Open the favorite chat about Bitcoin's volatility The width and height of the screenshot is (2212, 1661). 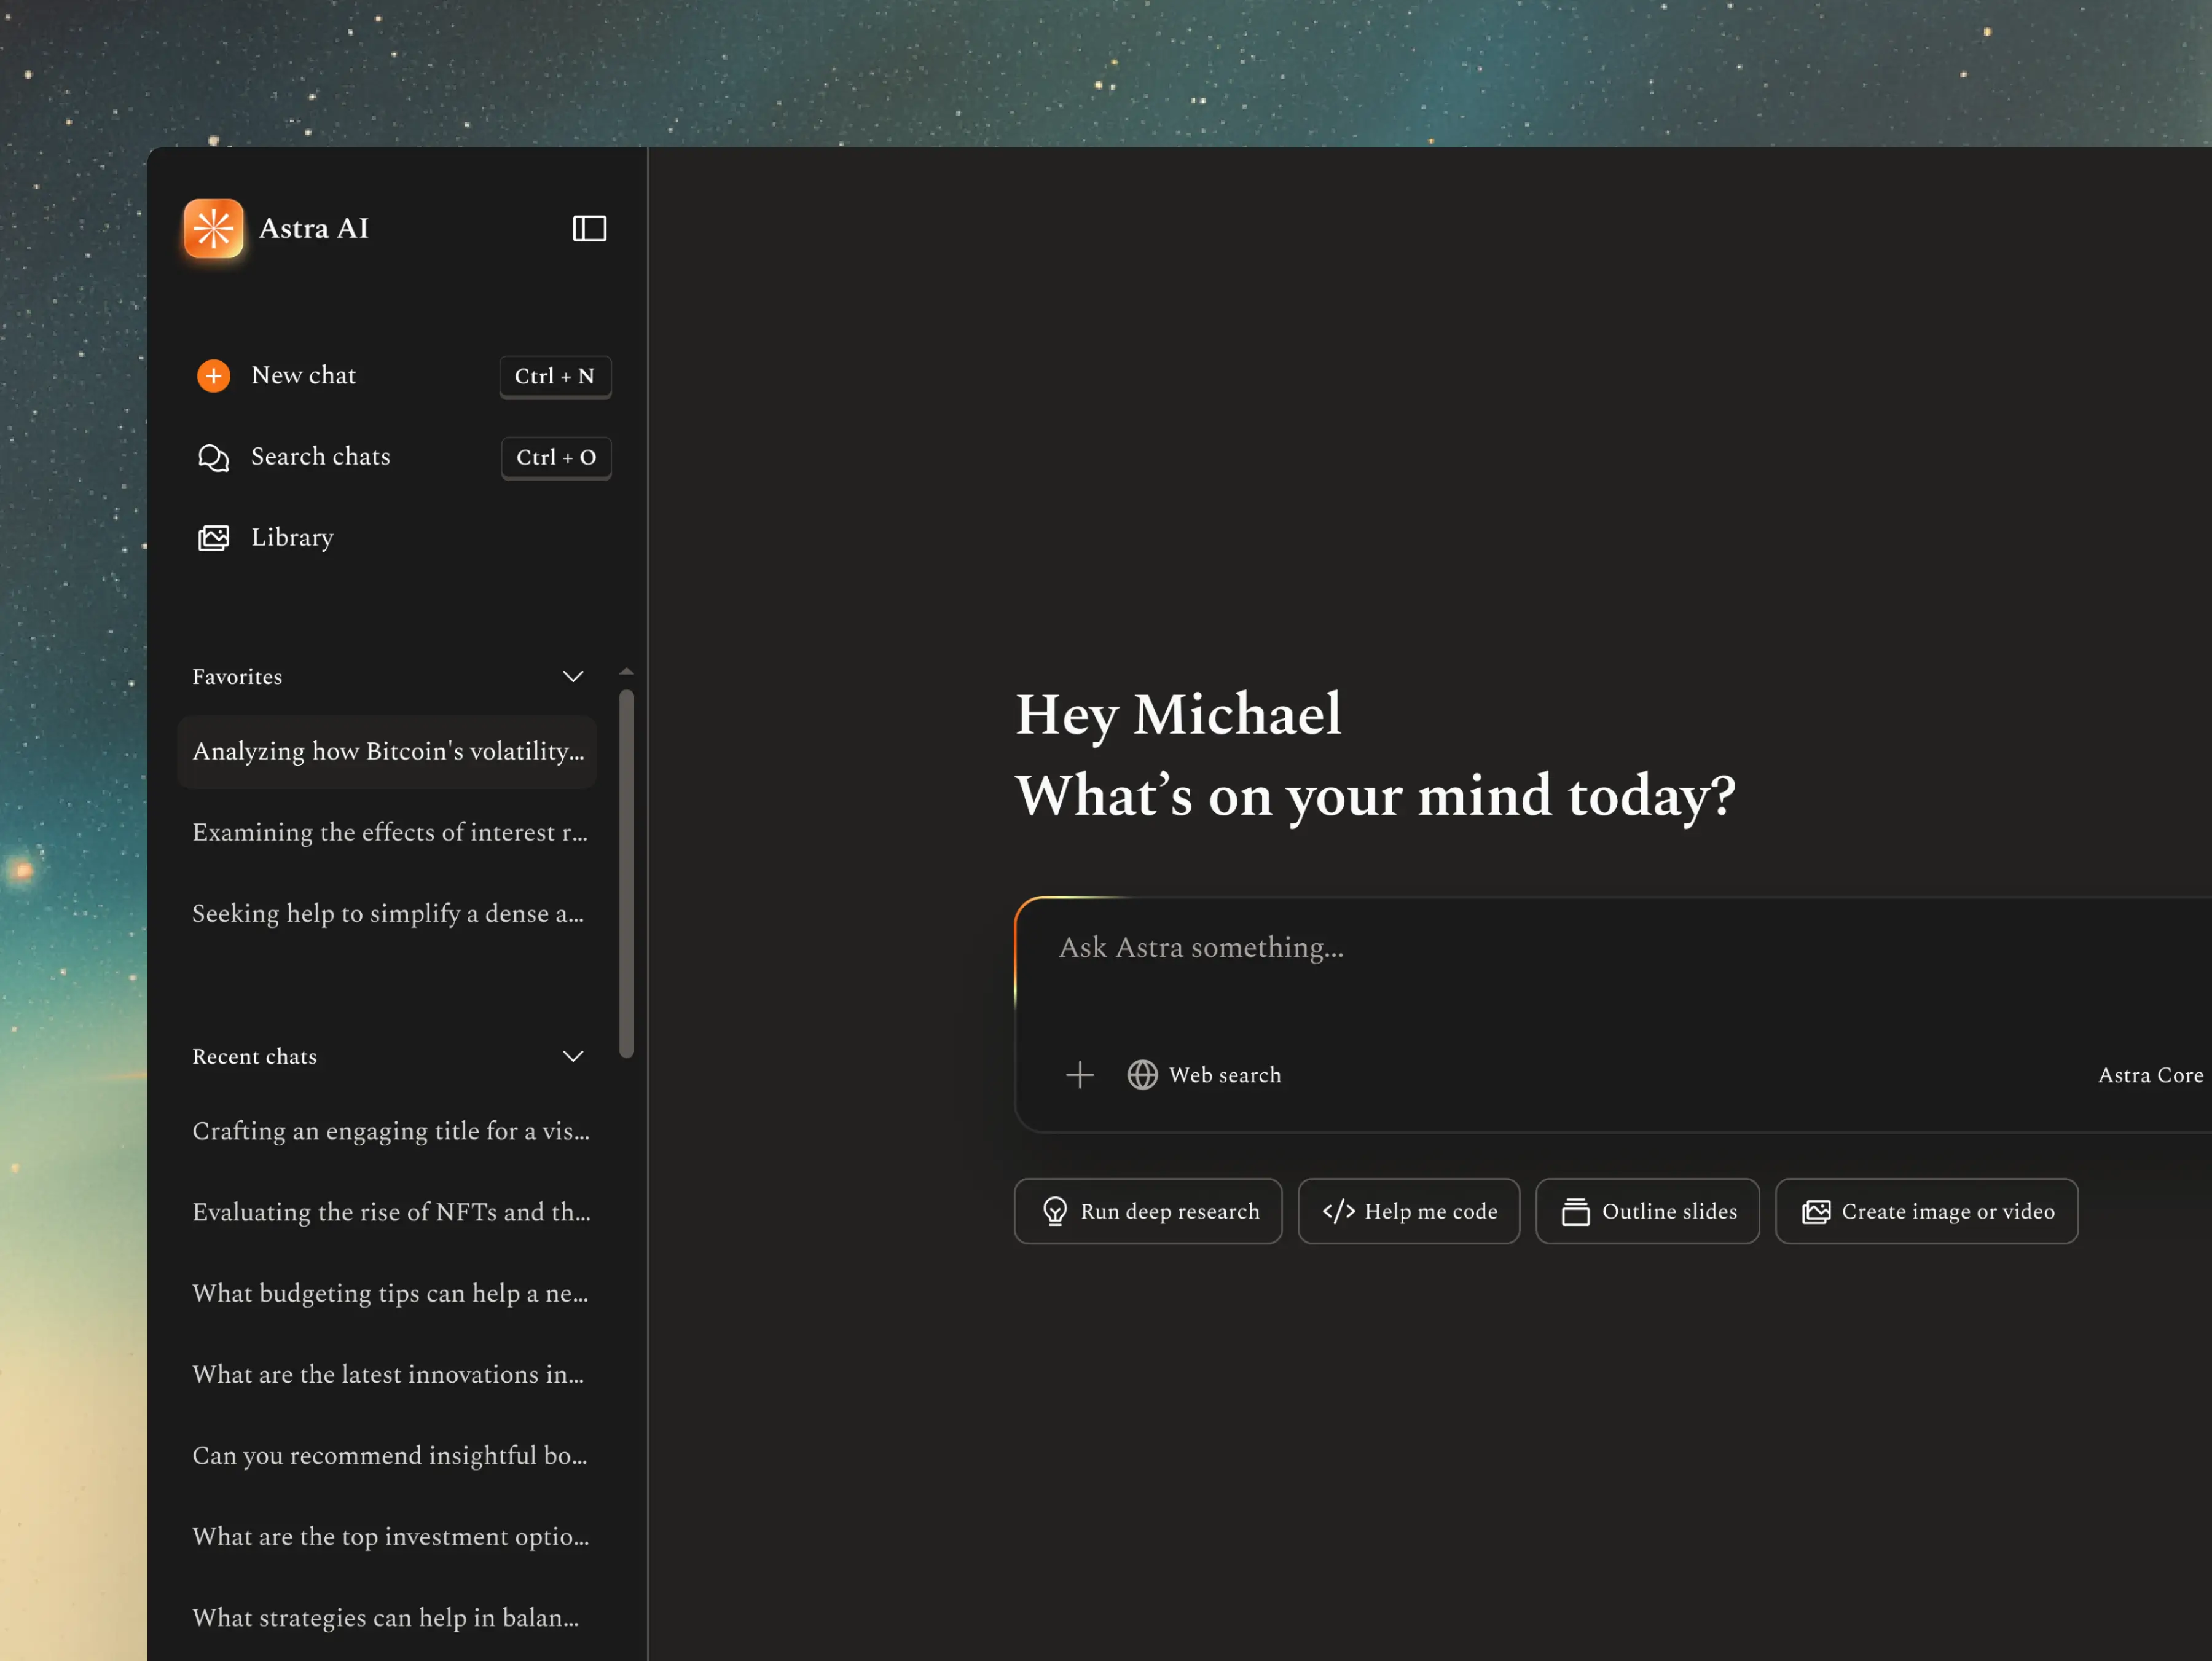[388, 751]
